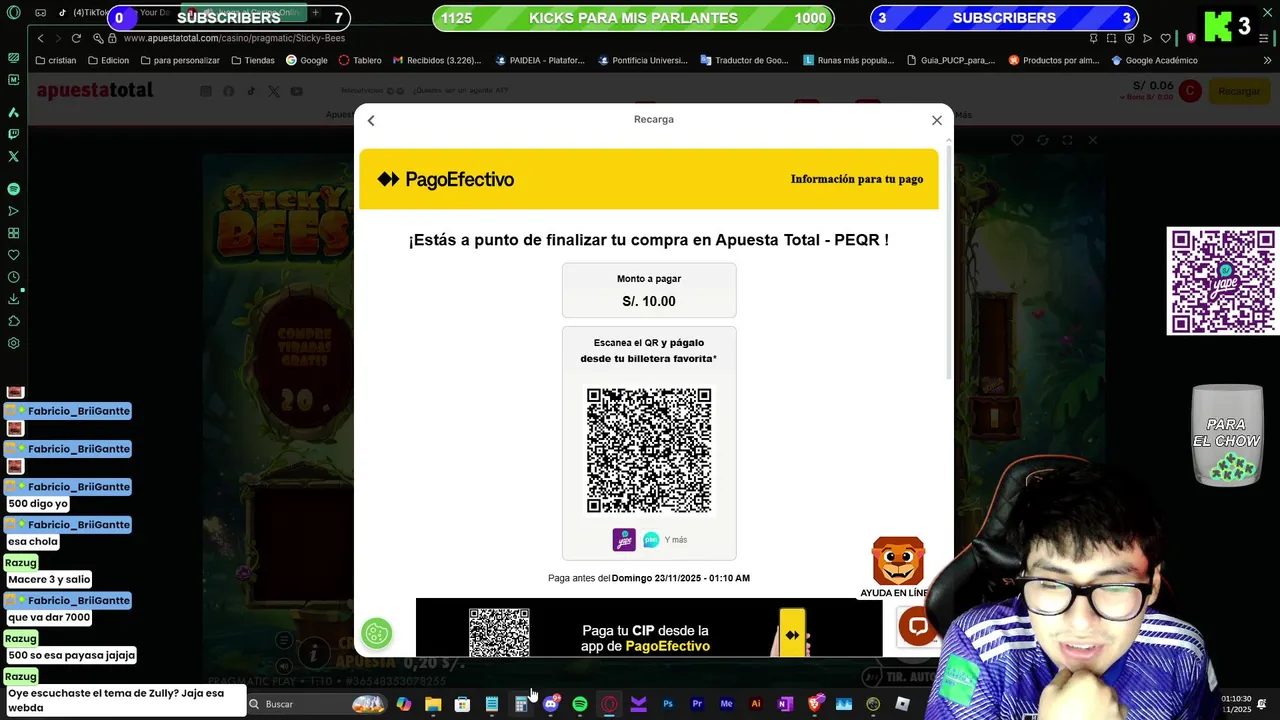Viewport: 1280px width, 720px height.
Task: Click 'Y más' wallets text
Action: click(x=676, y=540)
